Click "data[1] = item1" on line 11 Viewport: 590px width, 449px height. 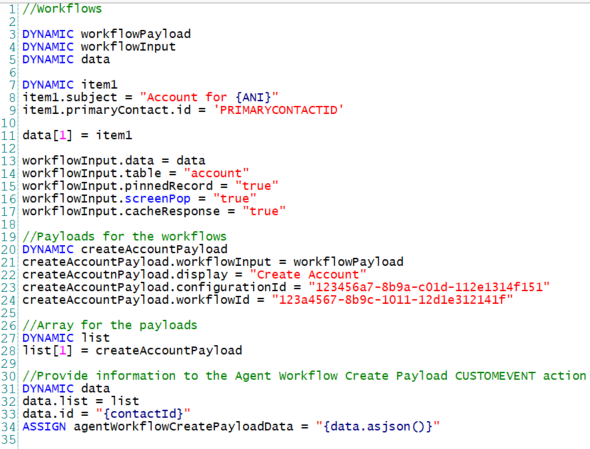pyautogui.click(x=77, y=135)
